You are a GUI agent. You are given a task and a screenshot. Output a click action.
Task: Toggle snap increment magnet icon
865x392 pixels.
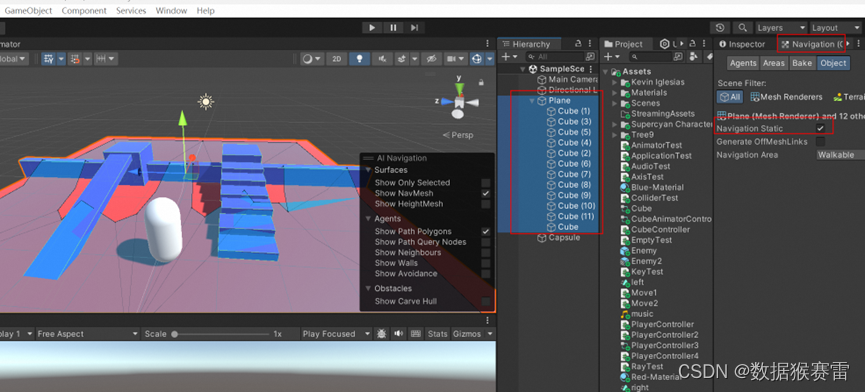pos(75,58)
